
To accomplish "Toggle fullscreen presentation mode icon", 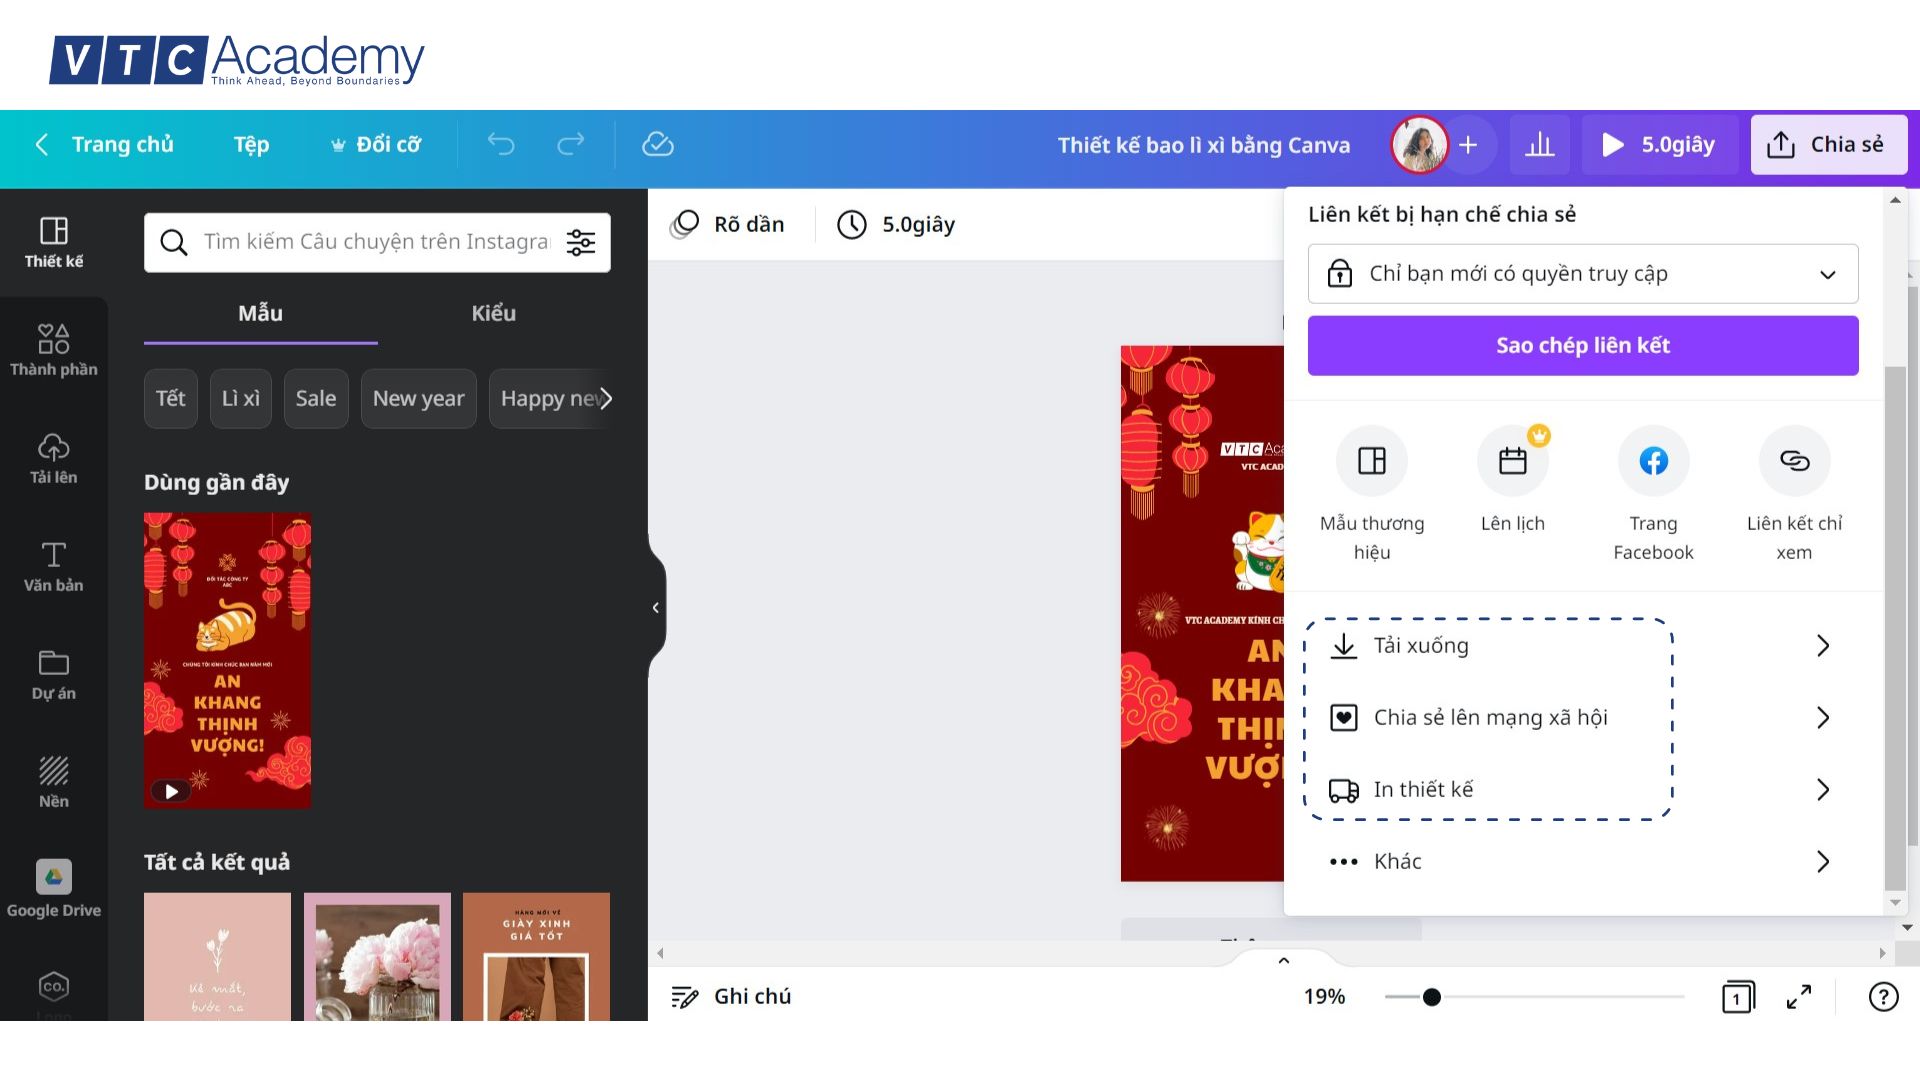I will click(x=1799, y=997).
